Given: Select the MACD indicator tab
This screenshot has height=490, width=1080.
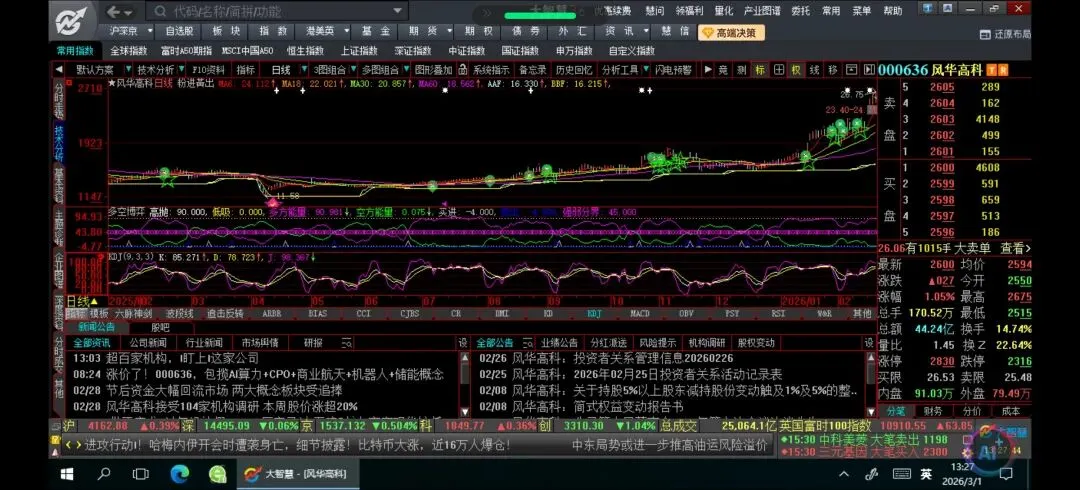Looking at the screenshot, I should coord(640,313).
